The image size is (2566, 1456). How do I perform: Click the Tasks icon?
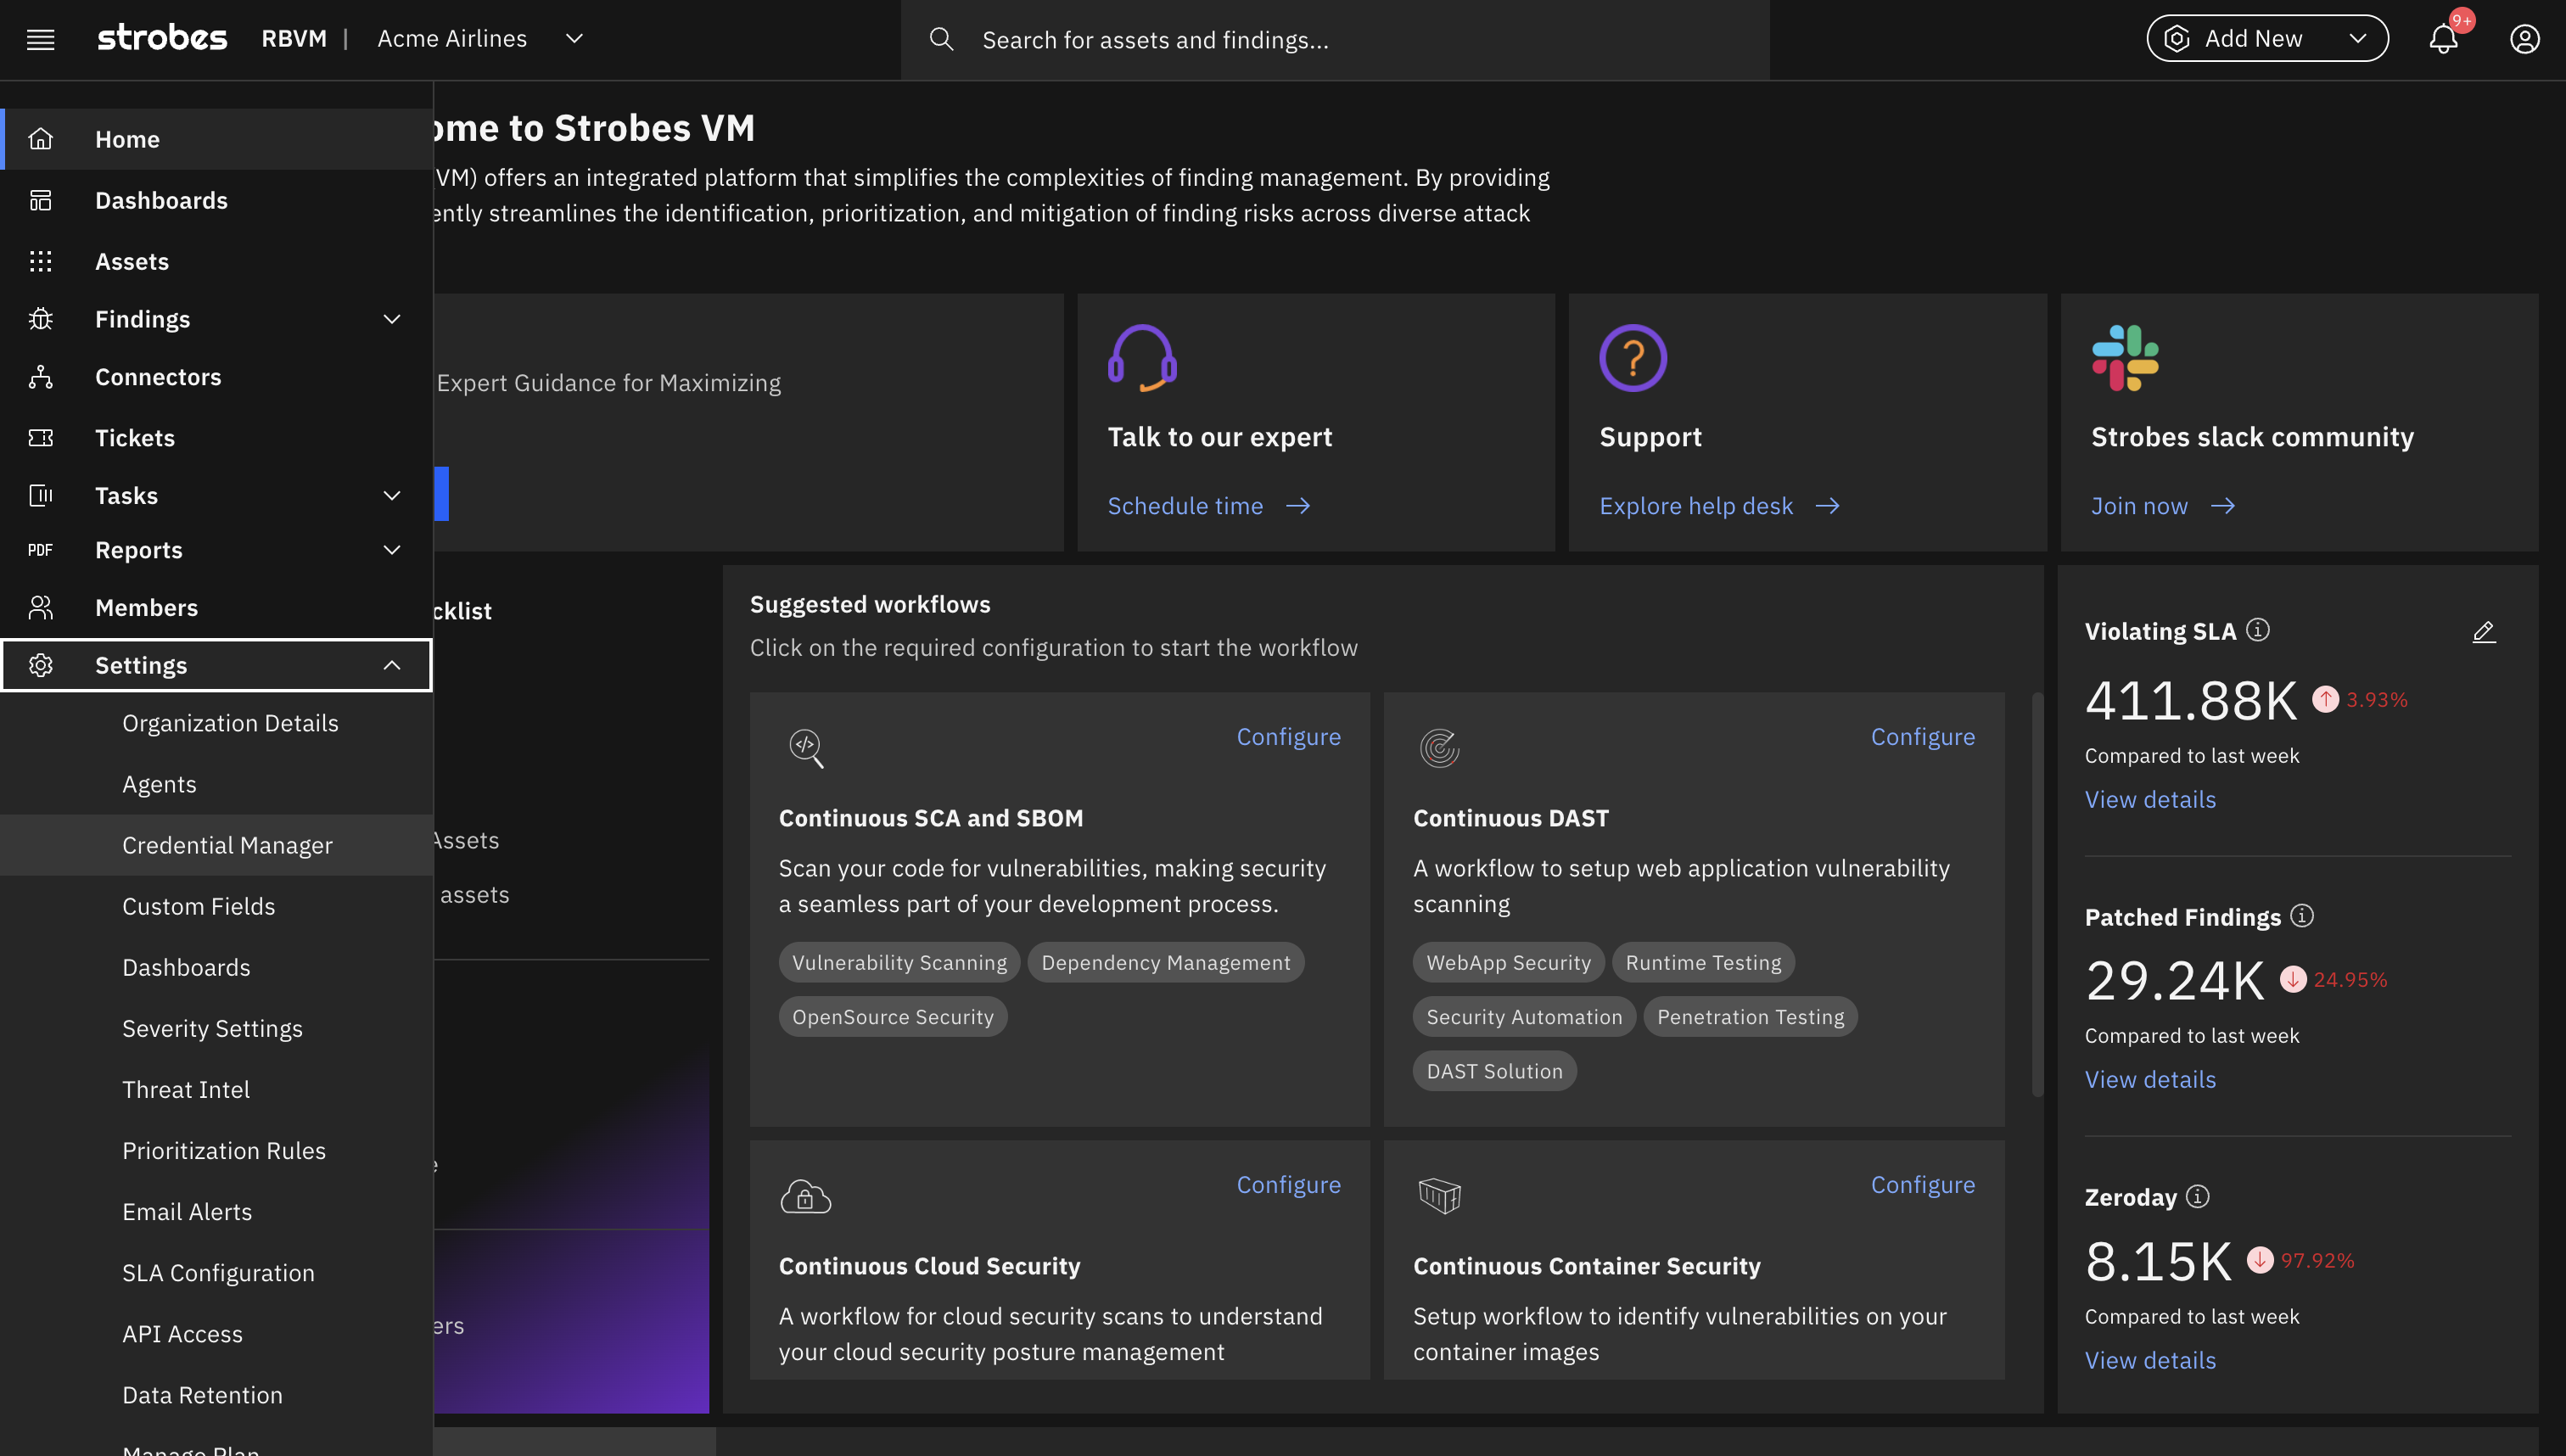coord(41,495)
